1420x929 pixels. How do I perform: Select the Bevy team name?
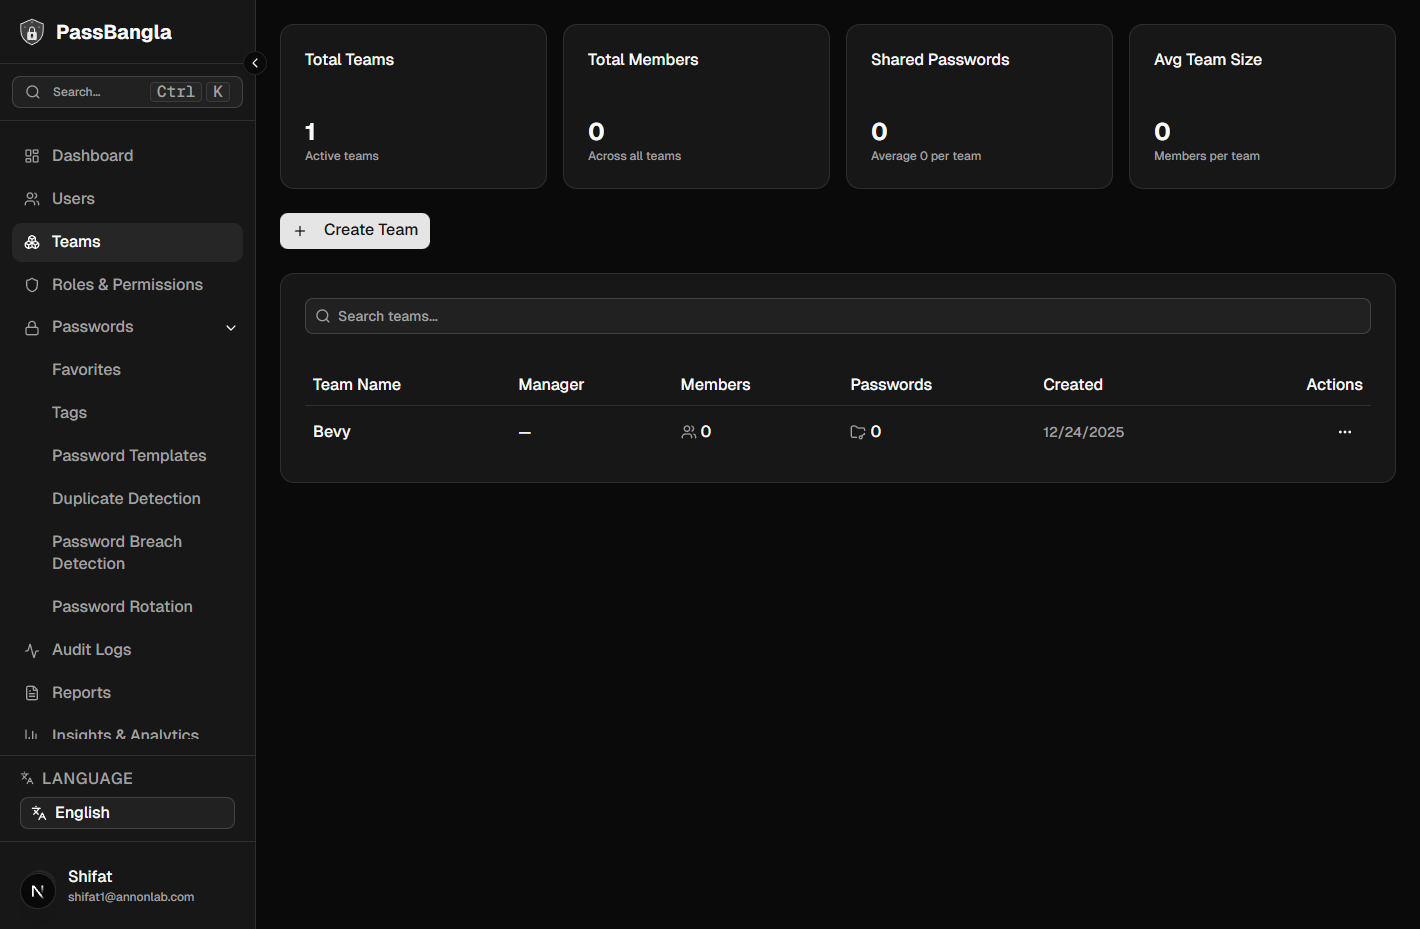(332, 432)
